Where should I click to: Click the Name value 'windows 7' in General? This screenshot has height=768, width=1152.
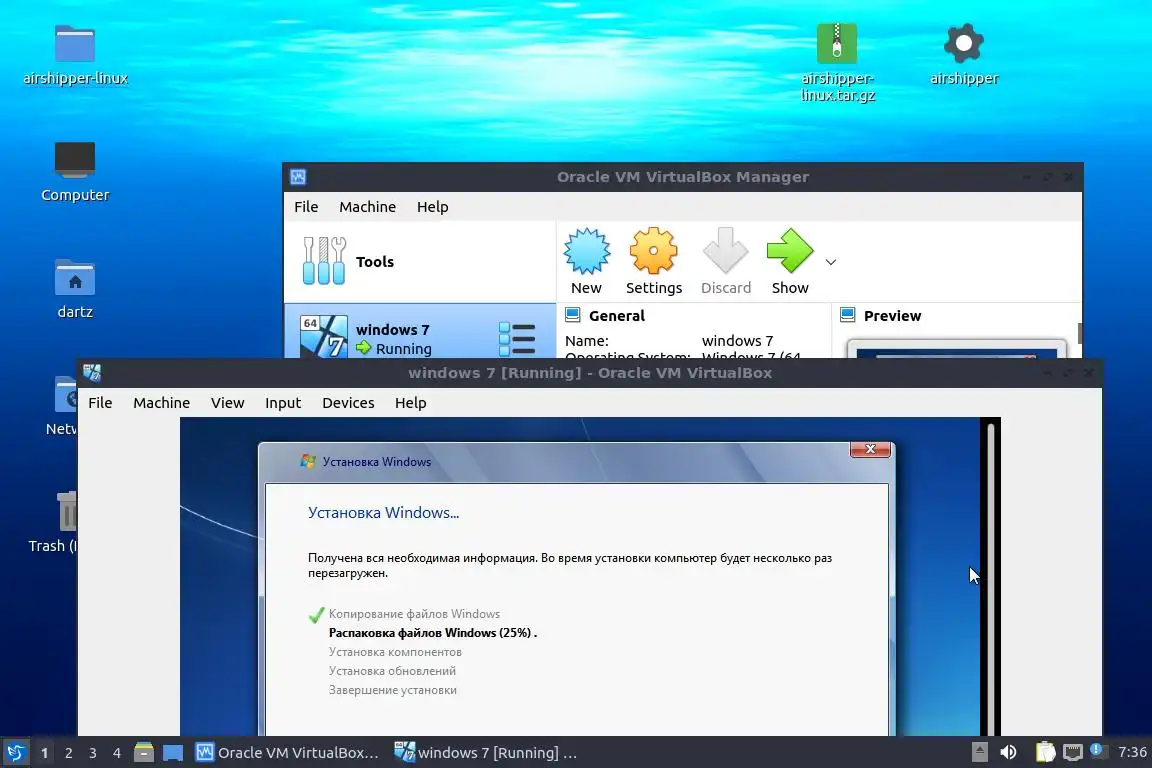click(x=738, y=341)
